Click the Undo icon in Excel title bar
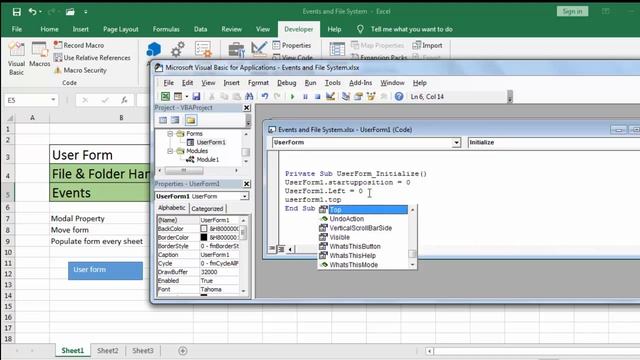Image resolution: width=640 pixels, height=360 pixels. 32,12
